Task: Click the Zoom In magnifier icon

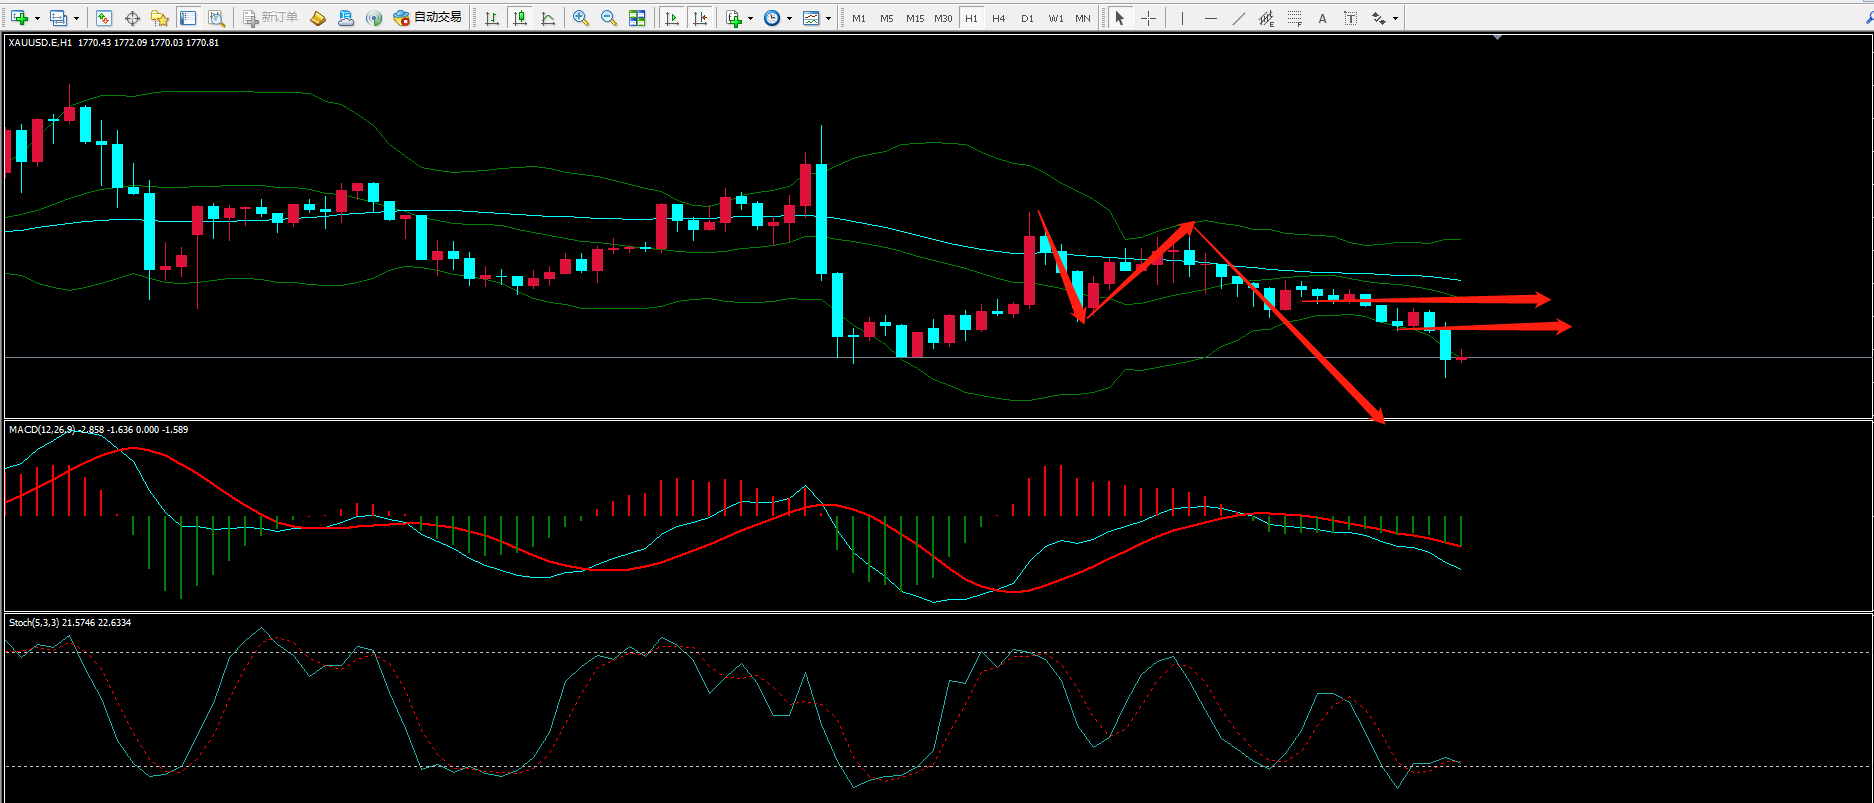Action: point(580,18)
